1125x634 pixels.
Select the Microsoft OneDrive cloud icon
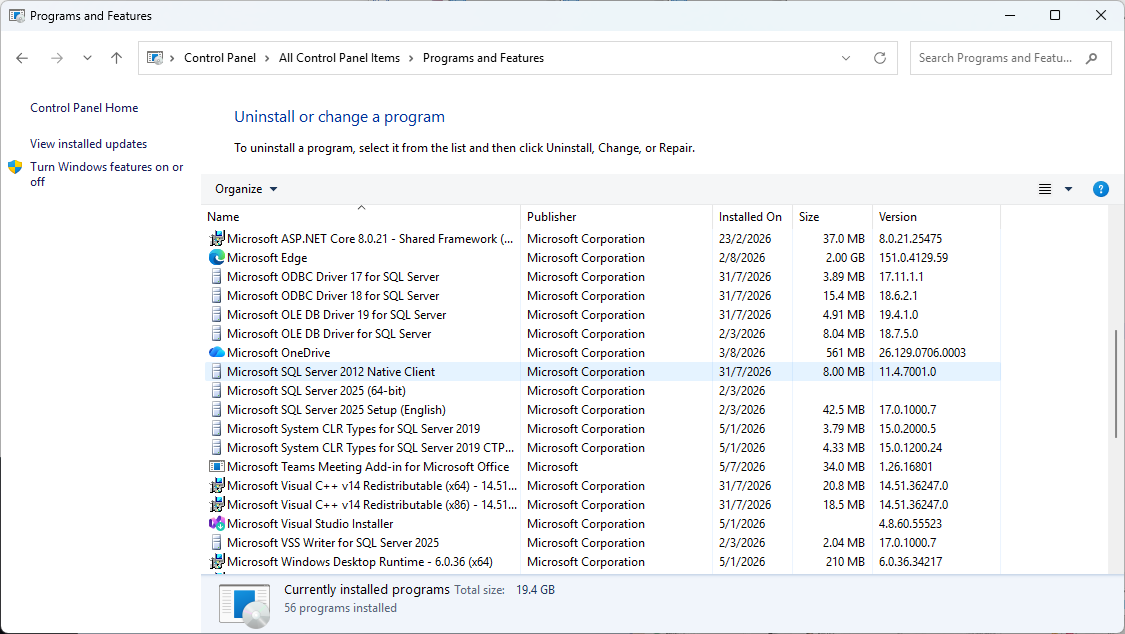[x=217, y=352]
